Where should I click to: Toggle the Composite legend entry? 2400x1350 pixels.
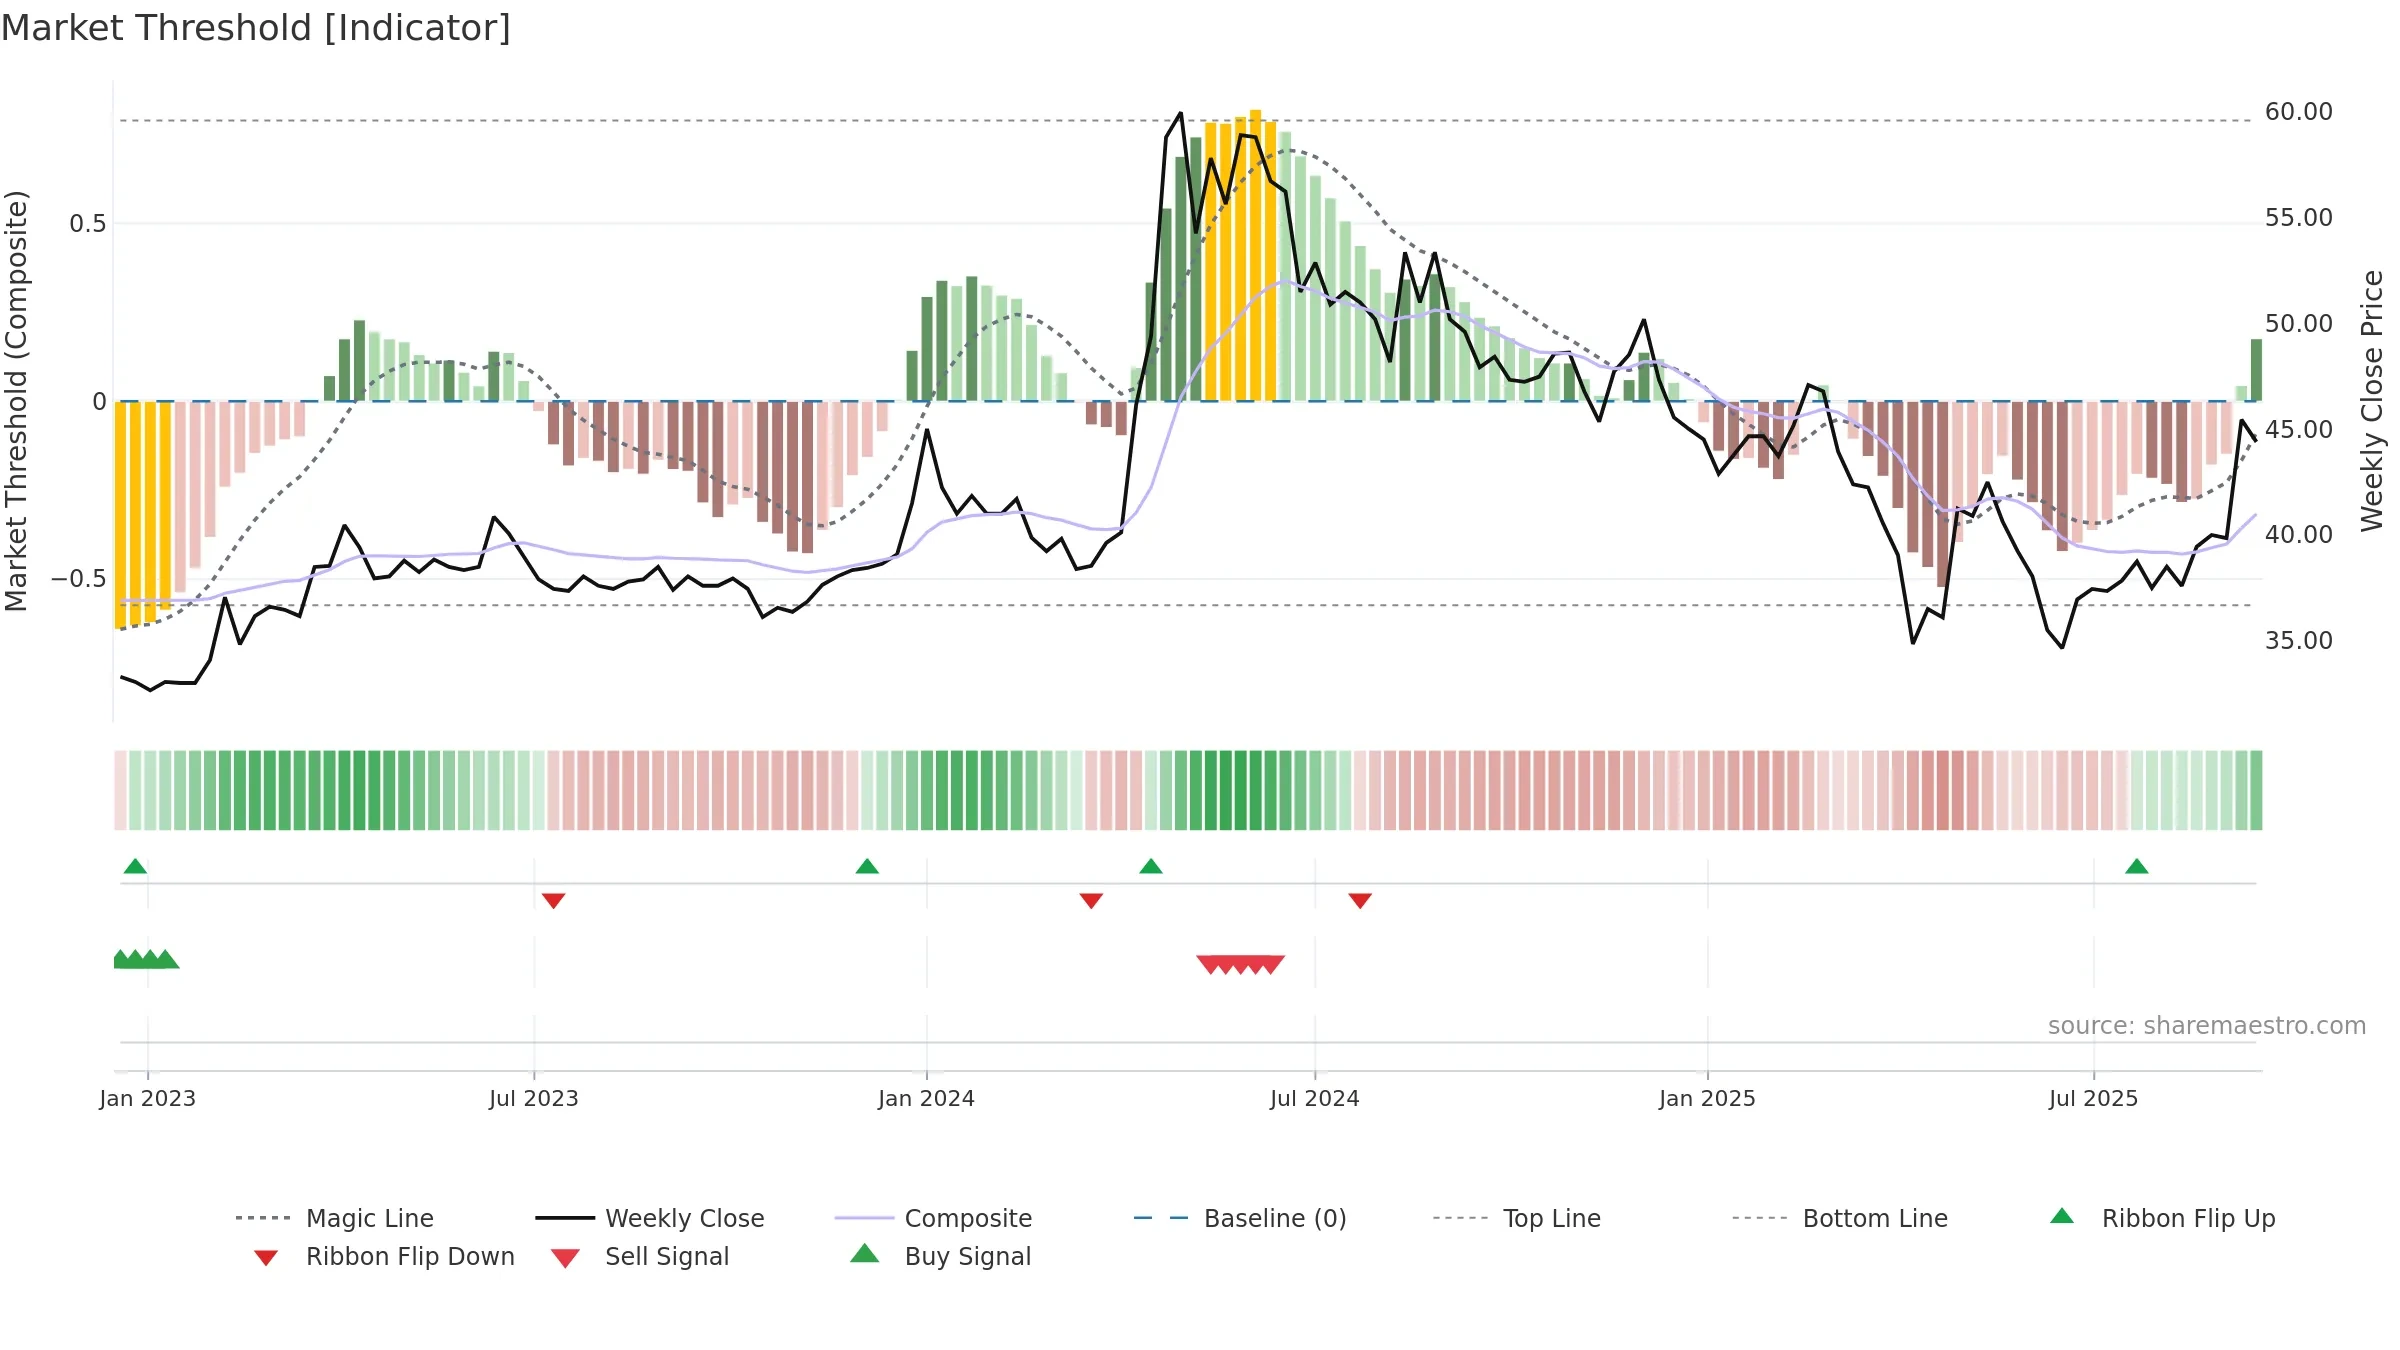[x=933, y=1218]
